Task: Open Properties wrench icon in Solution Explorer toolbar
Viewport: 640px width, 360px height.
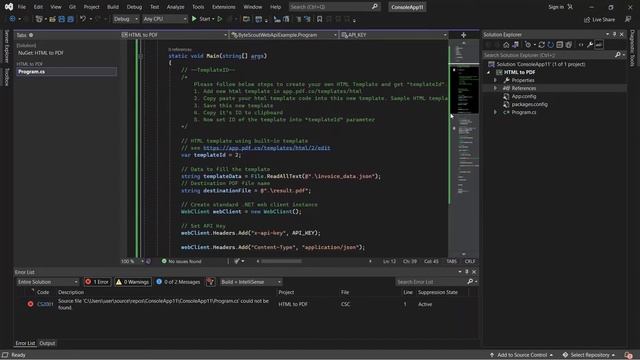Action: pyautogui.click(x=590, y=45)
